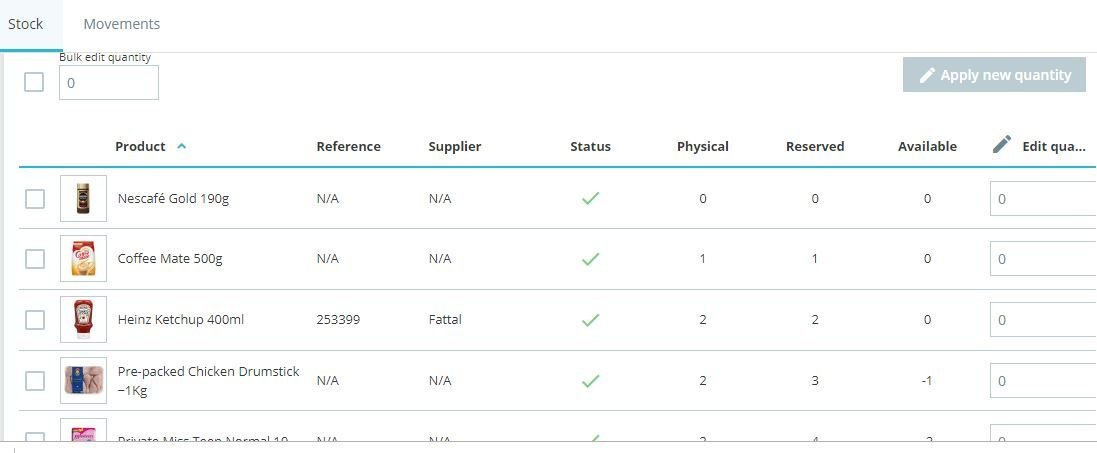Click the Product column sort arrow

pos(181,146)
